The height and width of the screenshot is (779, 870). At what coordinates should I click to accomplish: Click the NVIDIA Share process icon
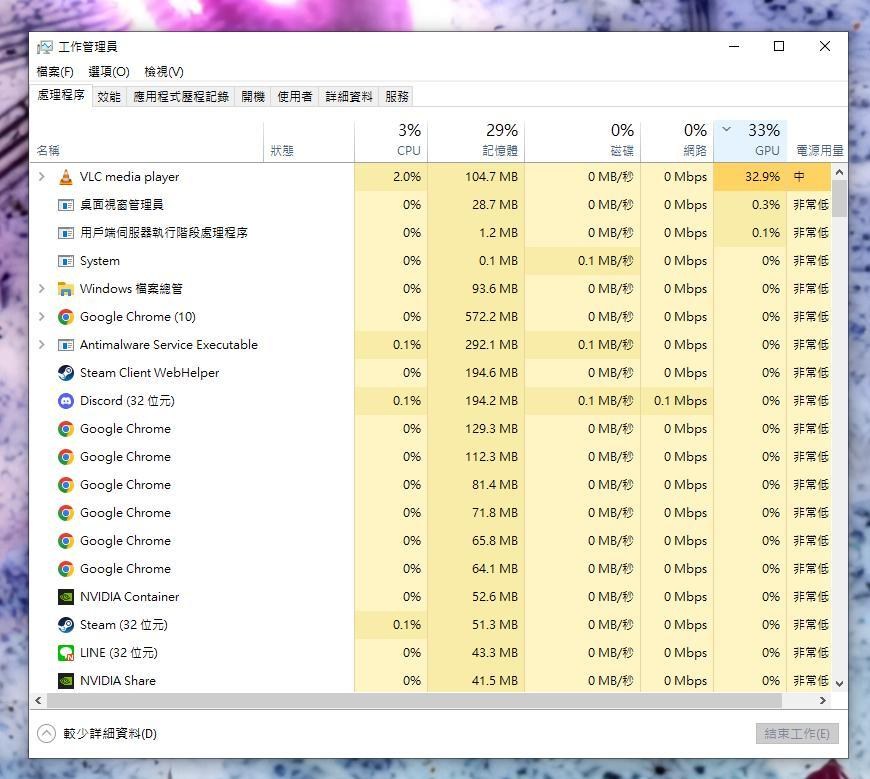point(63,680)
